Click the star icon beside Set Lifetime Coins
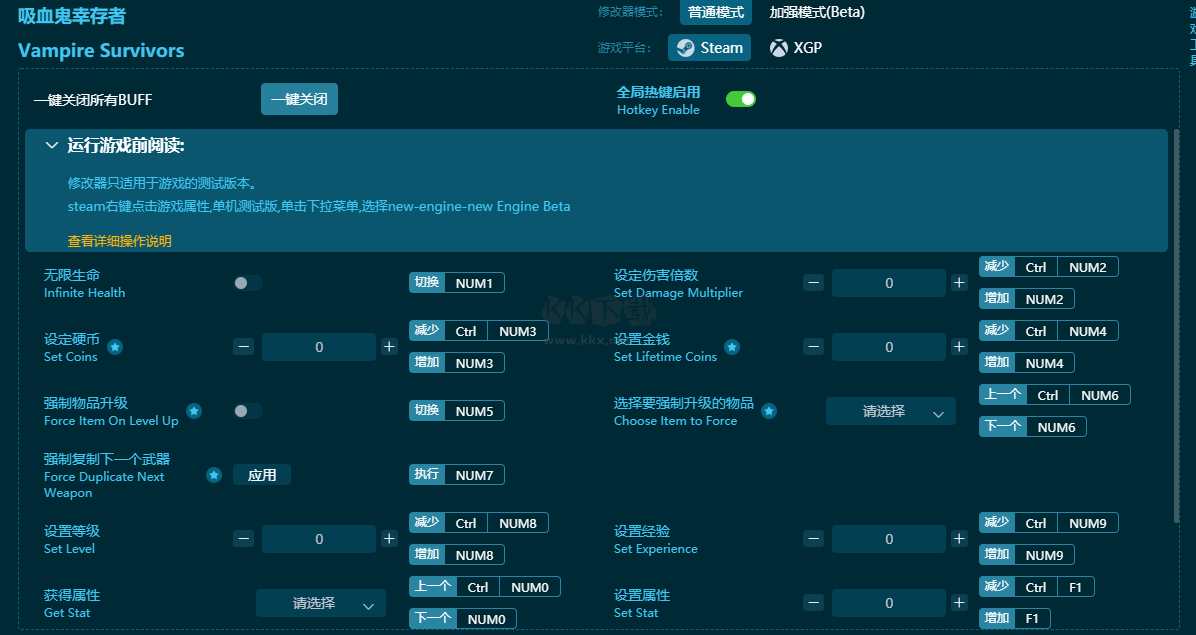 tap(731, 347)
